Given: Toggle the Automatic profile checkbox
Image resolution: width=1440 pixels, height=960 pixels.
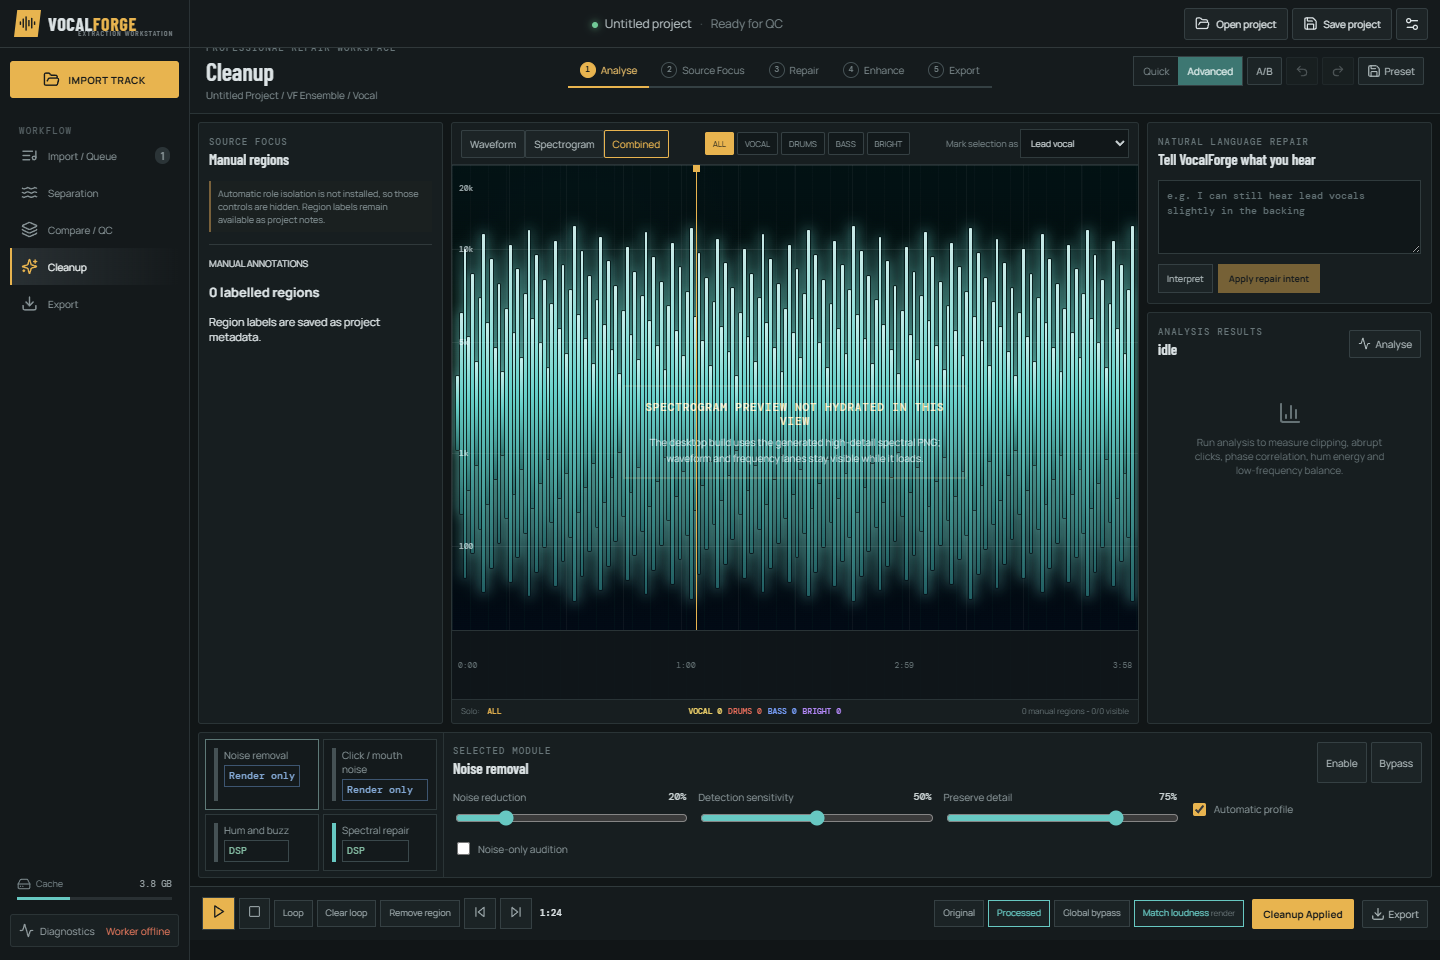Looking at the screenshot, I should 1199,809.
